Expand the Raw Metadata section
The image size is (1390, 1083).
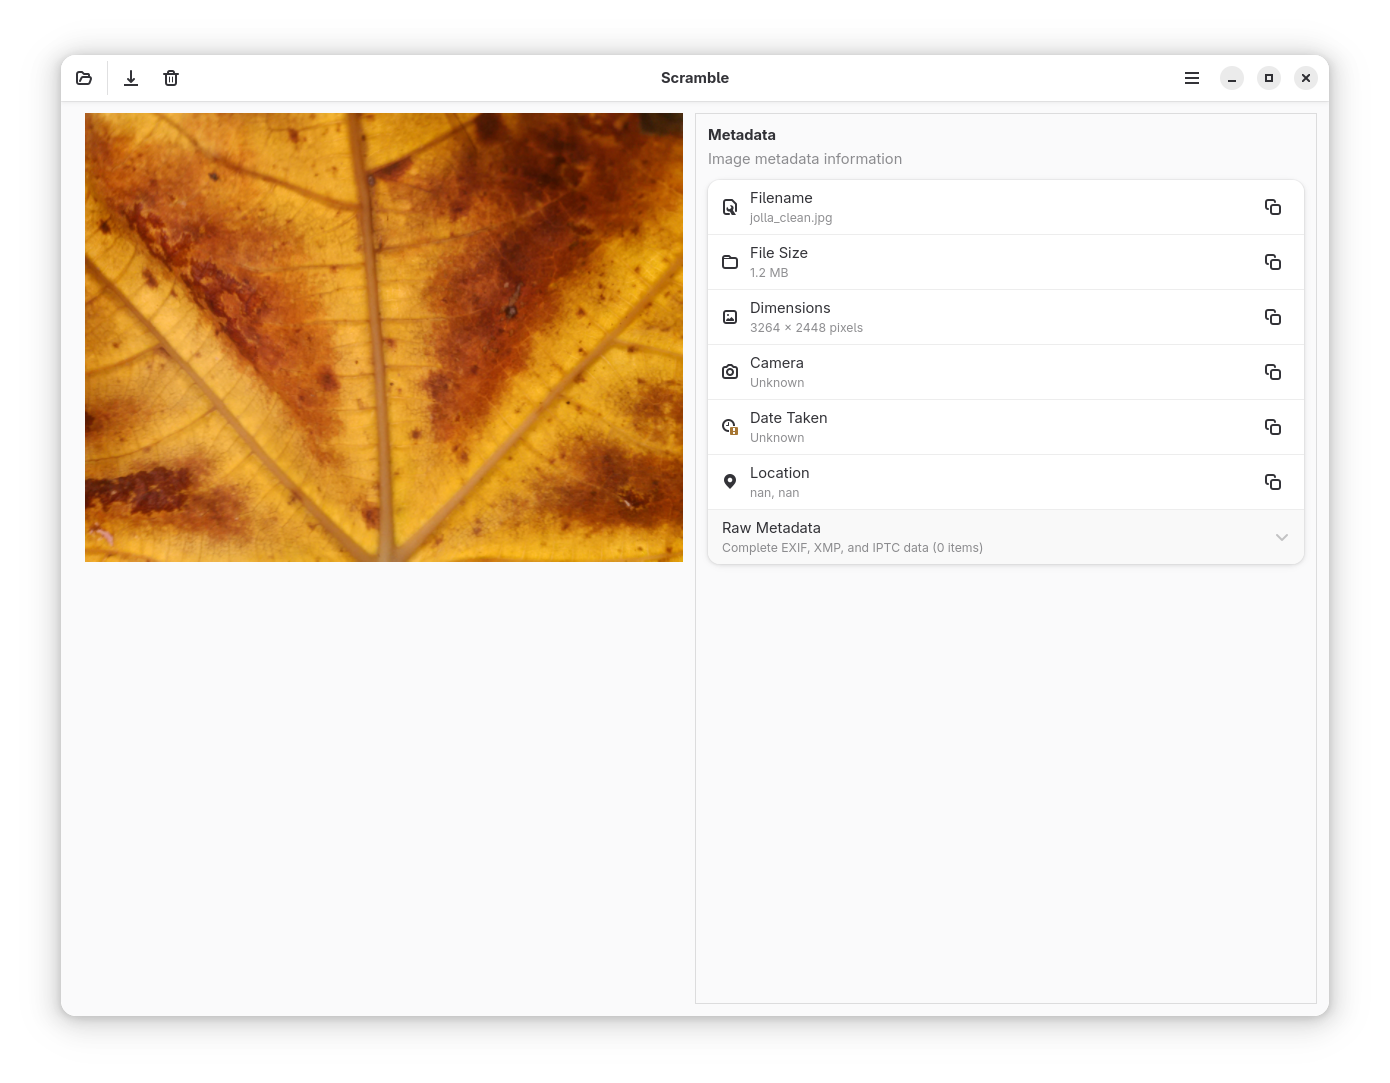[1005, 537]
